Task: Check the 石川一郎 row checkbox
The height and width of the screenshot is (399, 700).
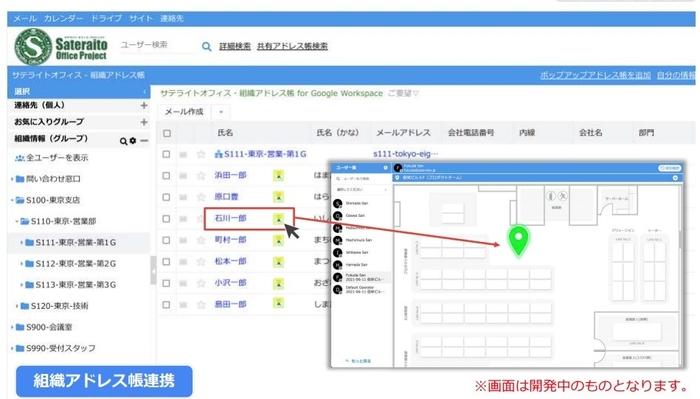Action: coord(166,219)
